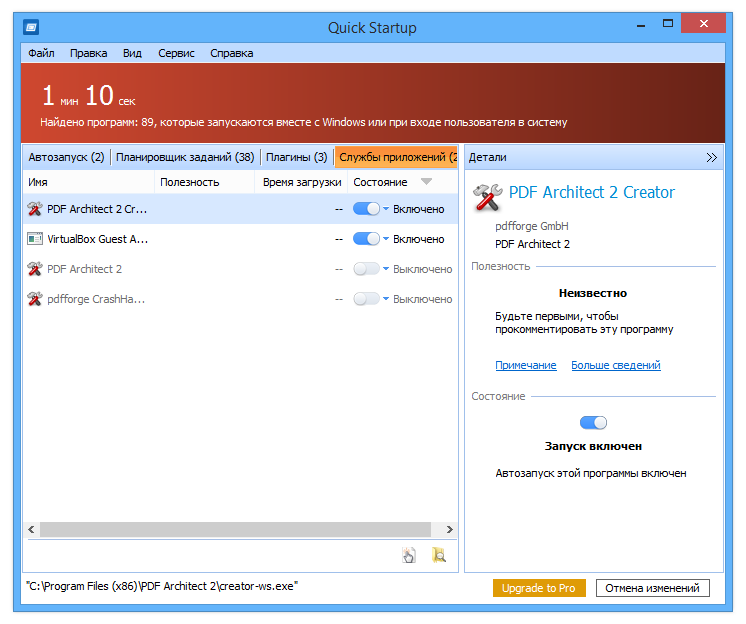Image resolution: width=746 pixels, height=624 pixels.
Task: Open the Вид menu
Action: click(x=132, y=53)
